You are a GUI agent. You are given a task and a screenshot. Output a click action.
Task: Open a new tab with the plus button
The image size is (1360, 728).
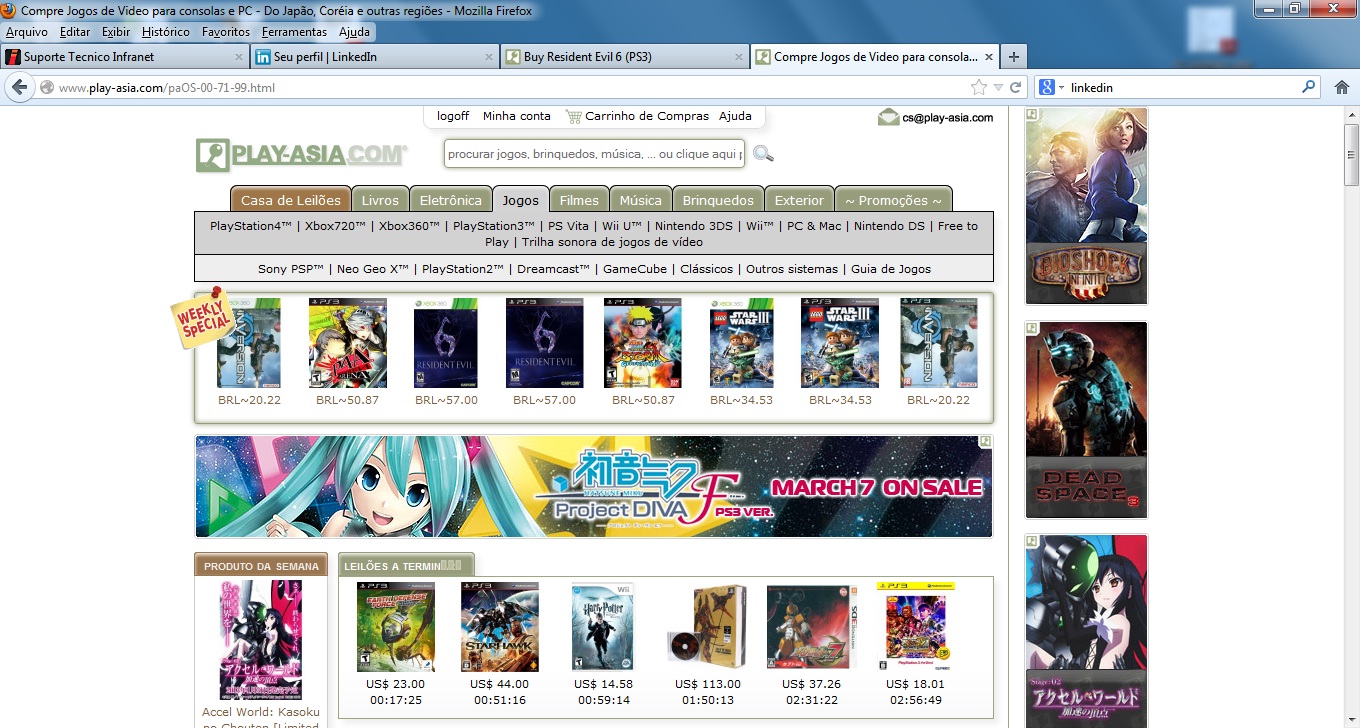click(1014, 57)
